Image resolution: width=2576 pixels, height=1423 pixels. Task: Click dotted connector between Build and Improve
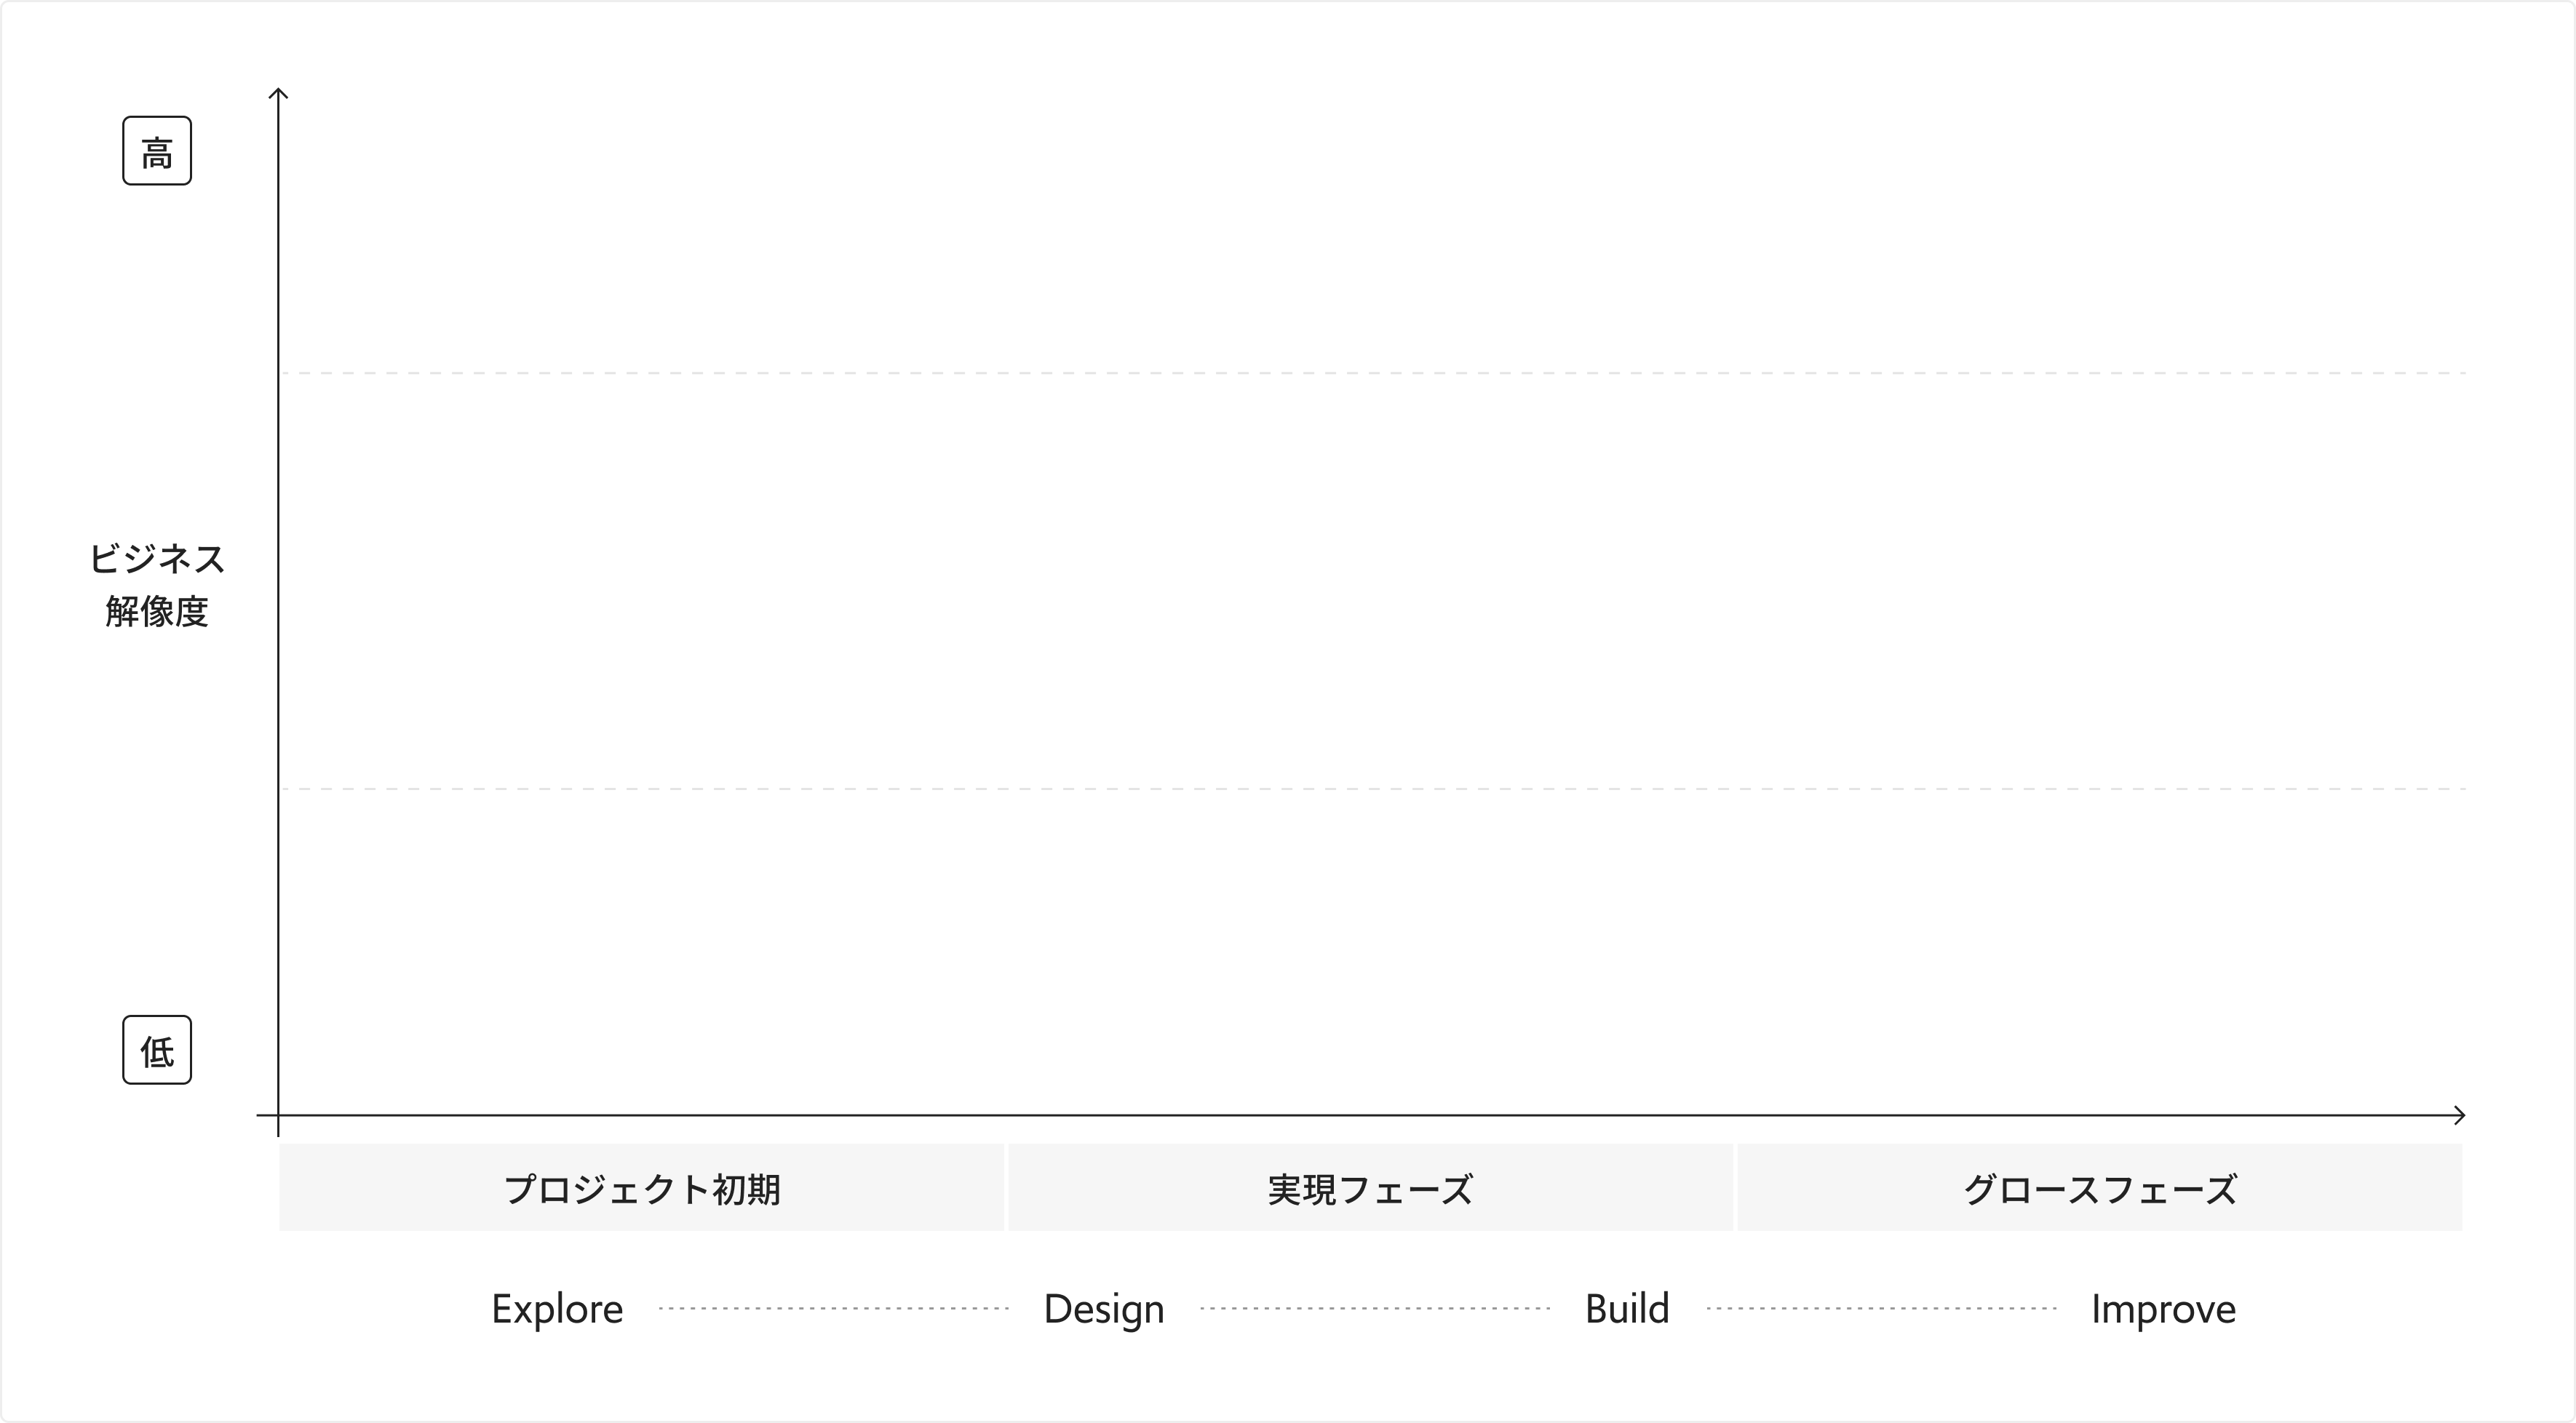tap(1880, 1308)
